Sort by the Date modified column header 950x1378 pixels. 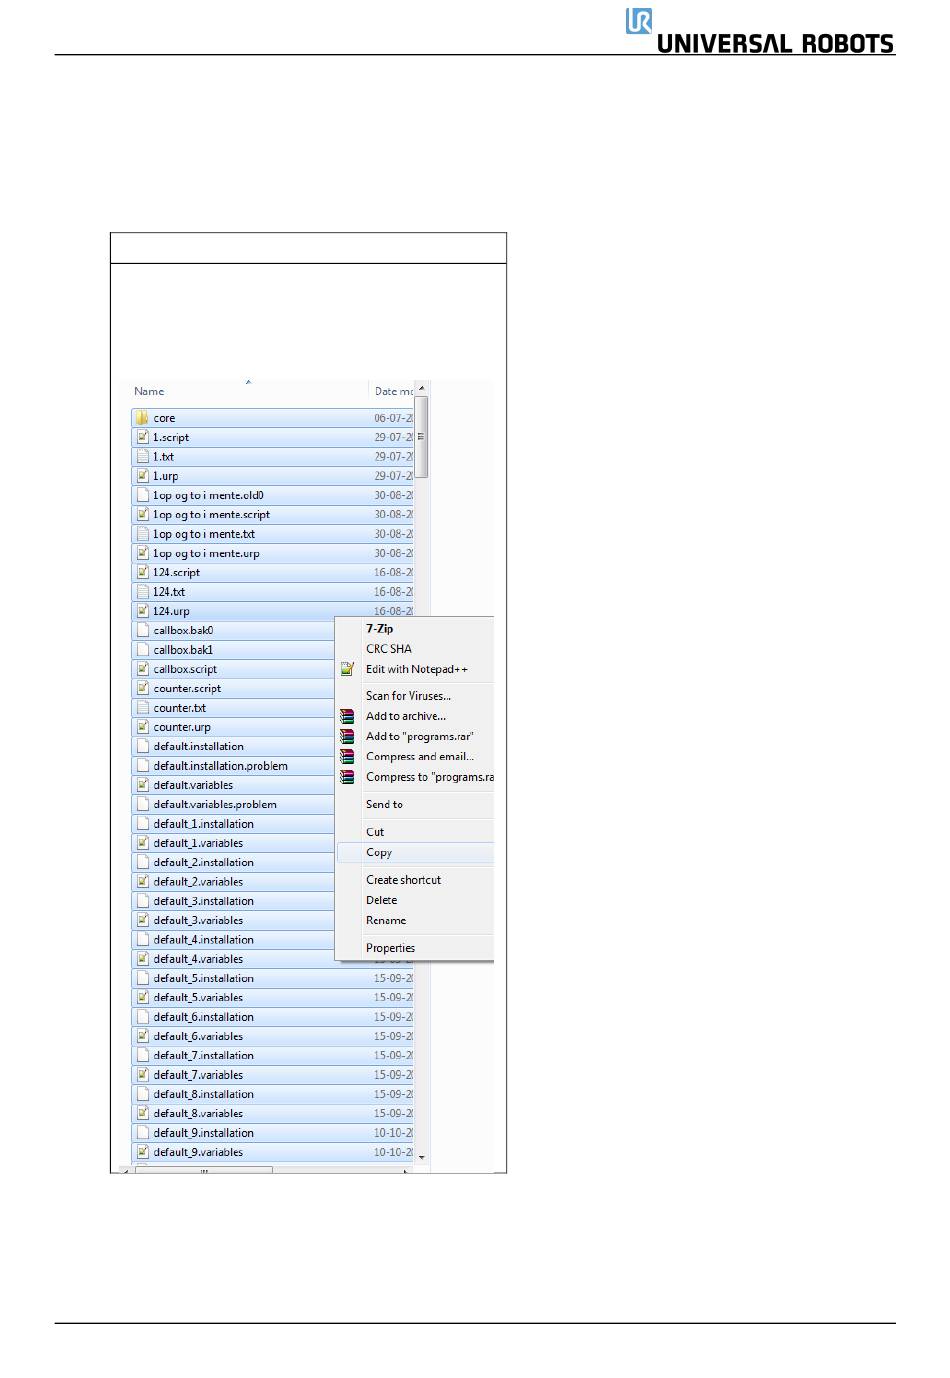[392, 391]
